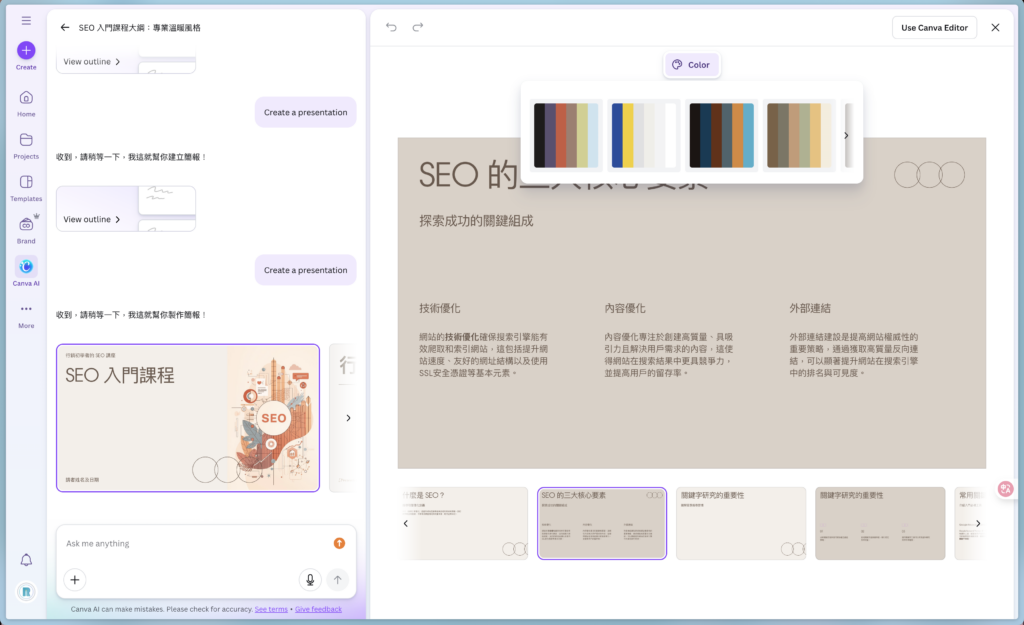Click the Use Canva Editor button

coord(934,28)
